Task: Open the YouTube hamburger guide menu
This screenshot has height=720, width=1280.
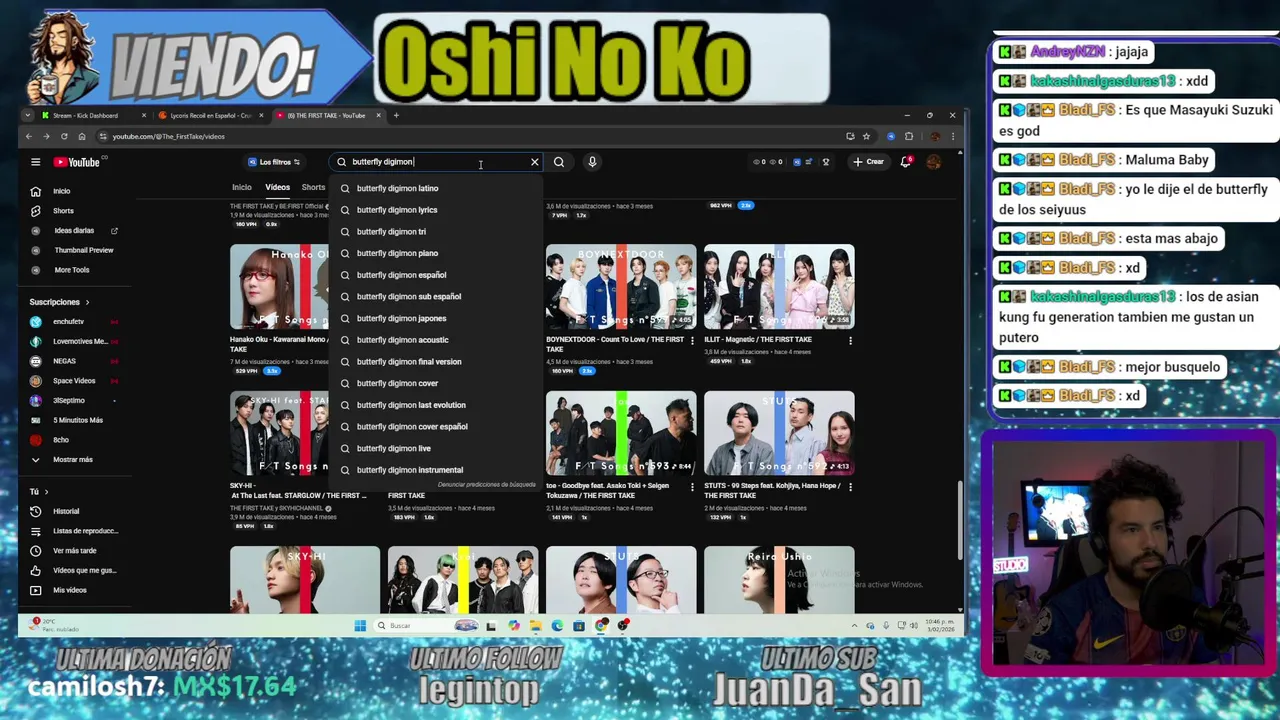Action: click(35, 162)
